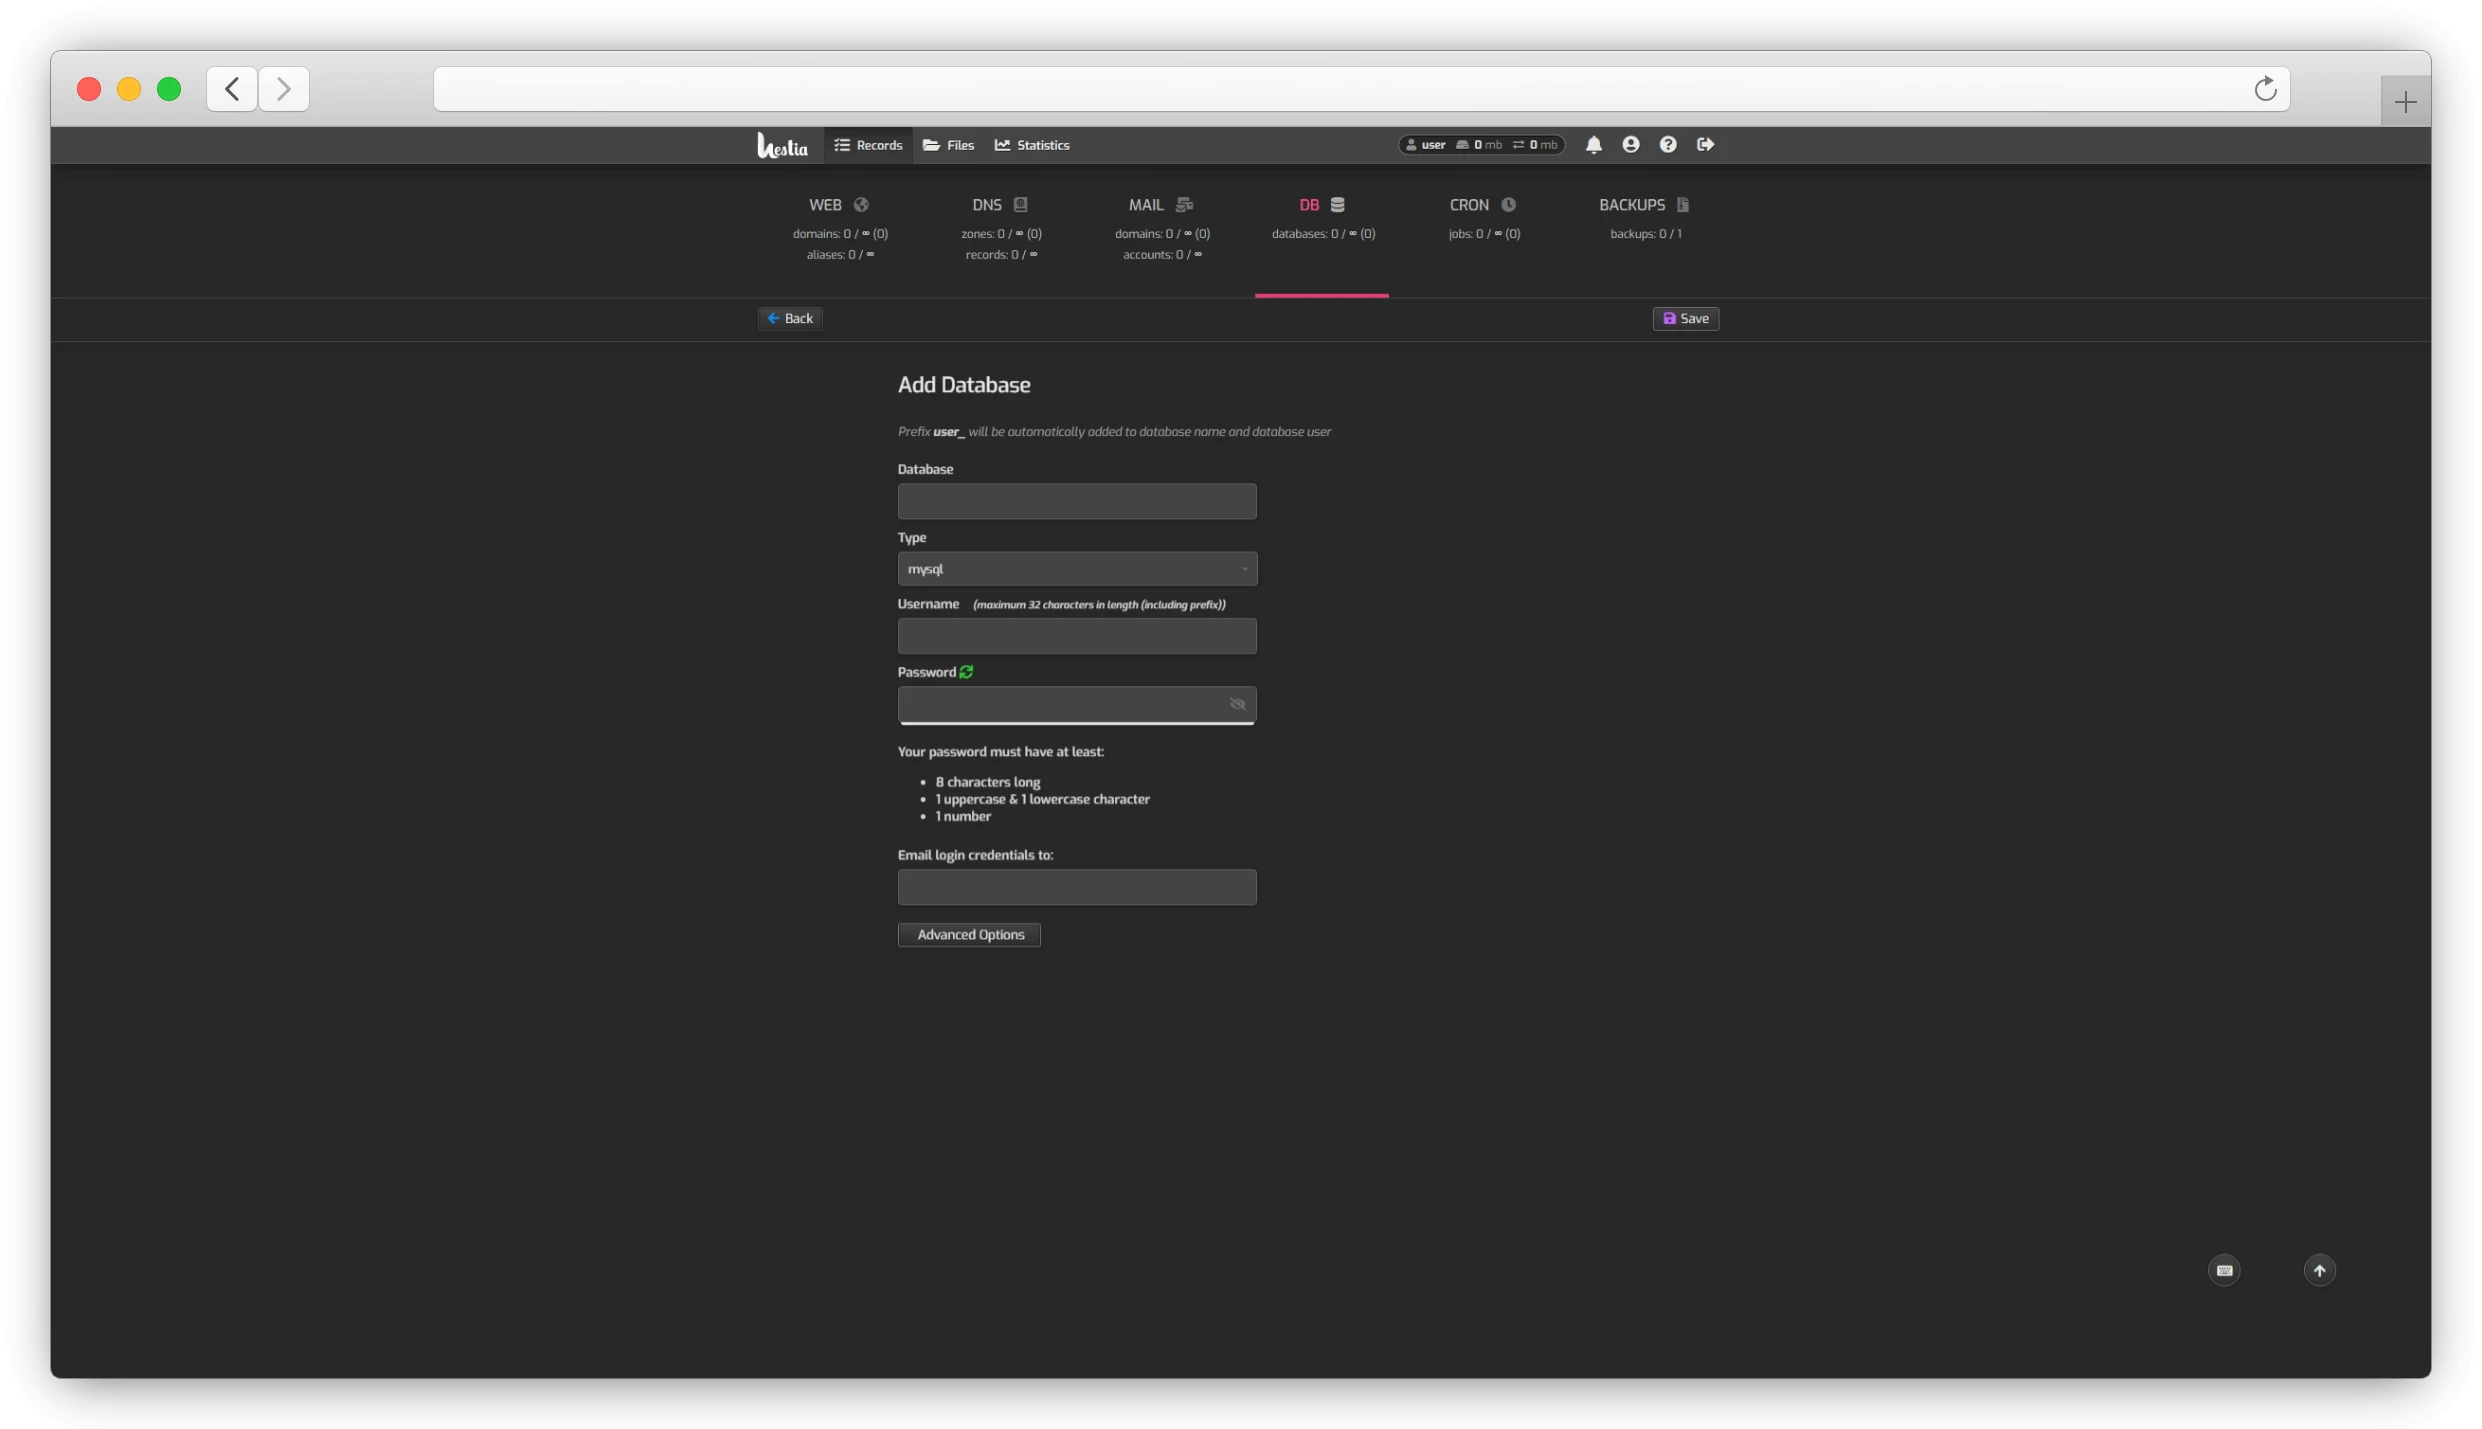Expand the Advanced Options panel
Image resolution: width=2482 pixels, height=1429 pixels.
pos(968,934)
